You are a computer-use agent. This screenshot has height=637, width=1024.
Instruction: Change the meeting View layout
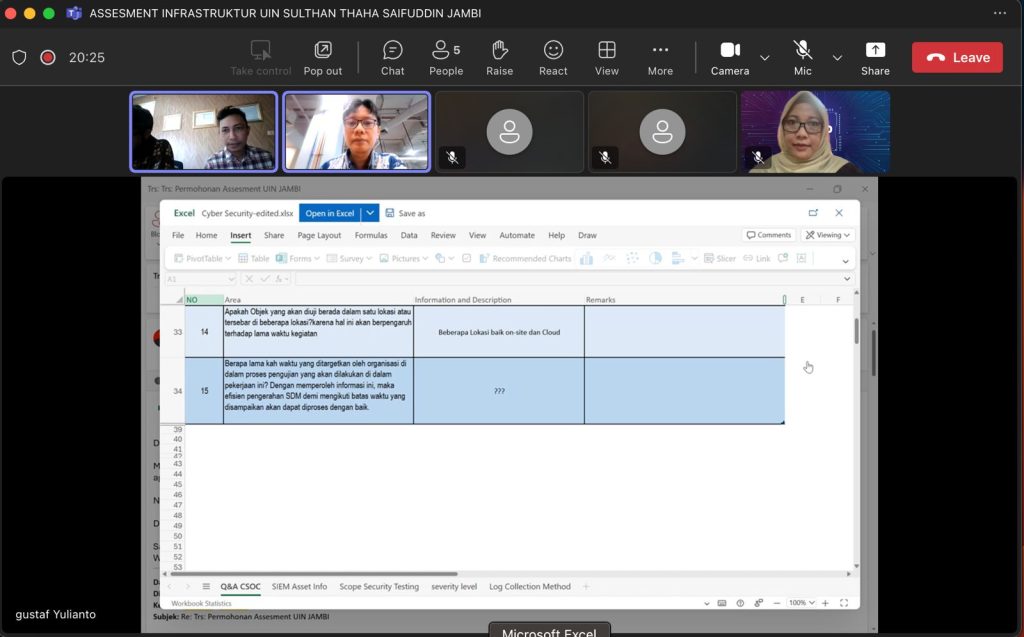pyautogui.click(x=606, y=57)
